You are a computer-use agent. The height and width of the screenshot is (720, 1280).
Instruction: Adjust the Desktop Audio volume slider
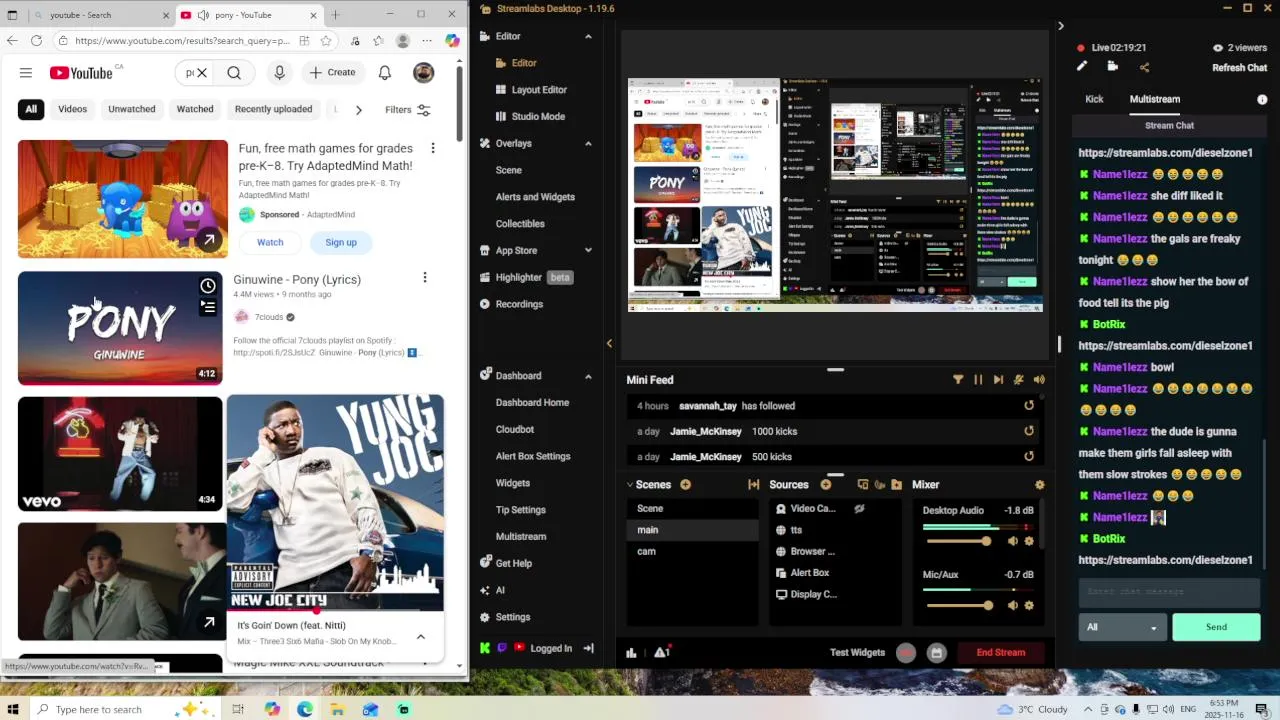pyautogui.click(x=959, y=541)
